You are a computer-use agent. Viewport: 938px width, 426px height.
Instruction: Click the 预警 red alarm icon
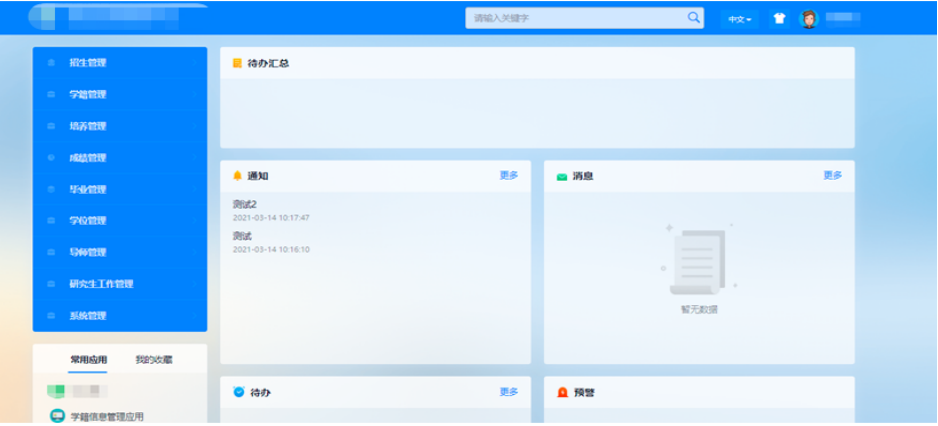coord(562,392)
